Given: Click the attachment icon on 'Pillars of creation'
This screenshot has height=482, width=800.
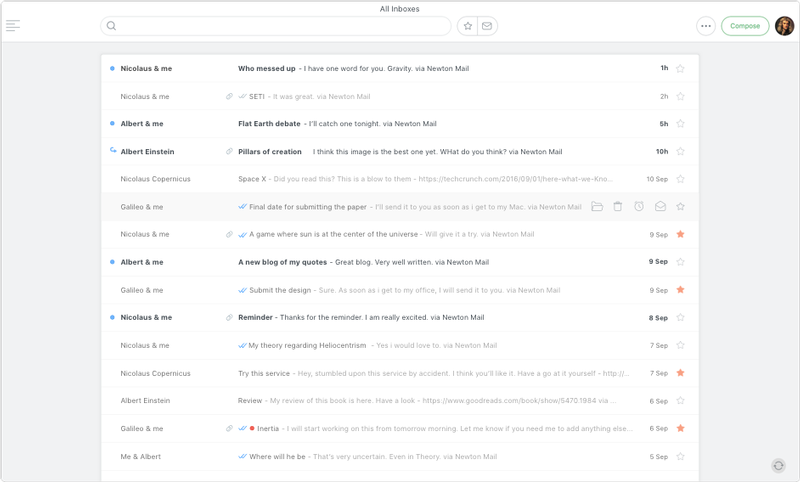Looking at the screenshot, I should (x=229, y=152).
